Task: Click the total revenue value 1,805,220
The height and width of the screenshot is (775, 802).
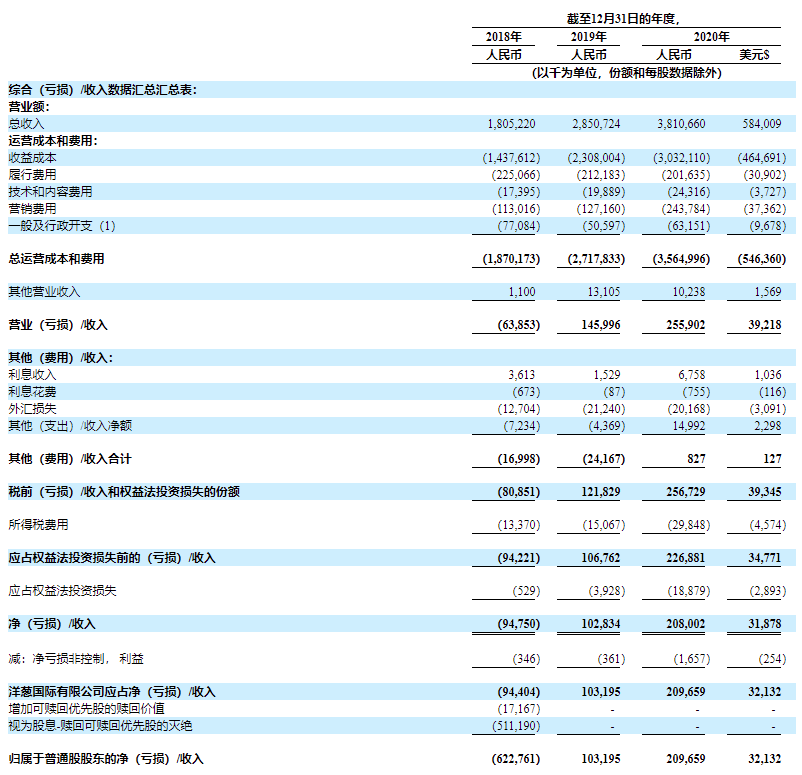Action: coord(511,124)
